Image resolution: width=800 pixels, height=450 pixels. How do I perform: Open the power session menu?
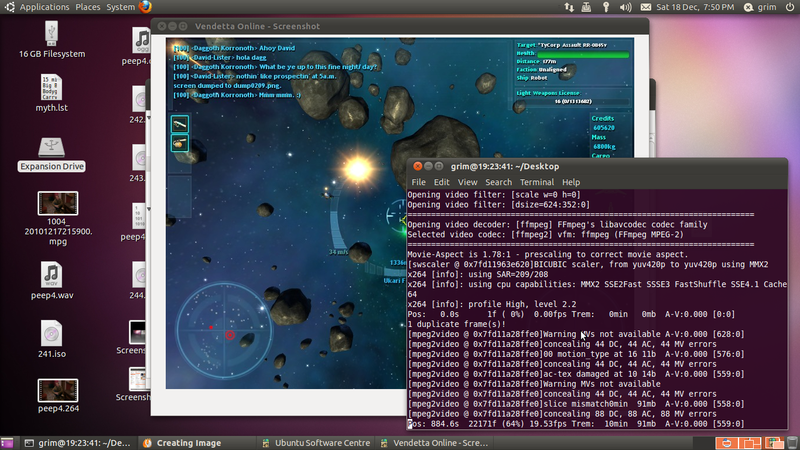[x=789, y=7]
